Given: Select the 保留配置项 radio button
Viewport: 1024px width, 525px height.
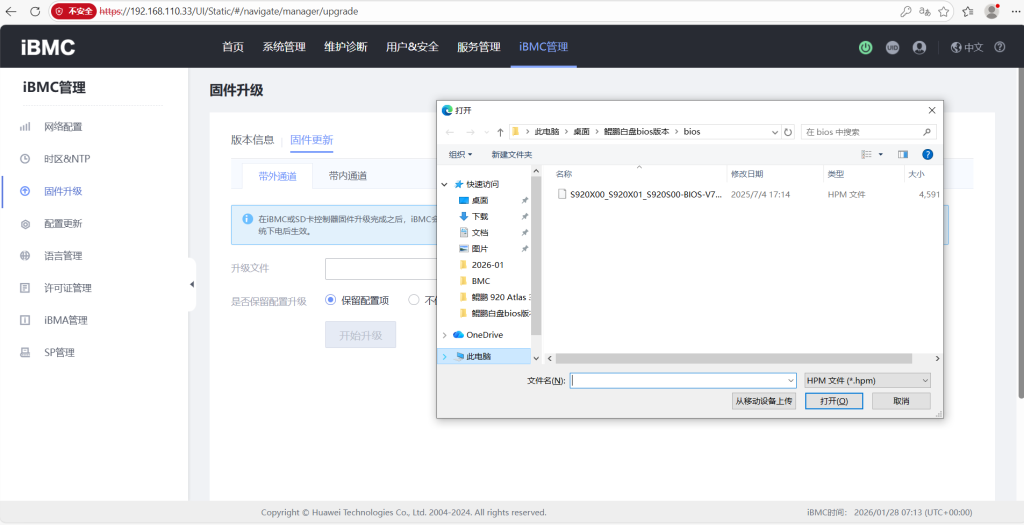Looking at the screenshot, I should tap(331, 300).
